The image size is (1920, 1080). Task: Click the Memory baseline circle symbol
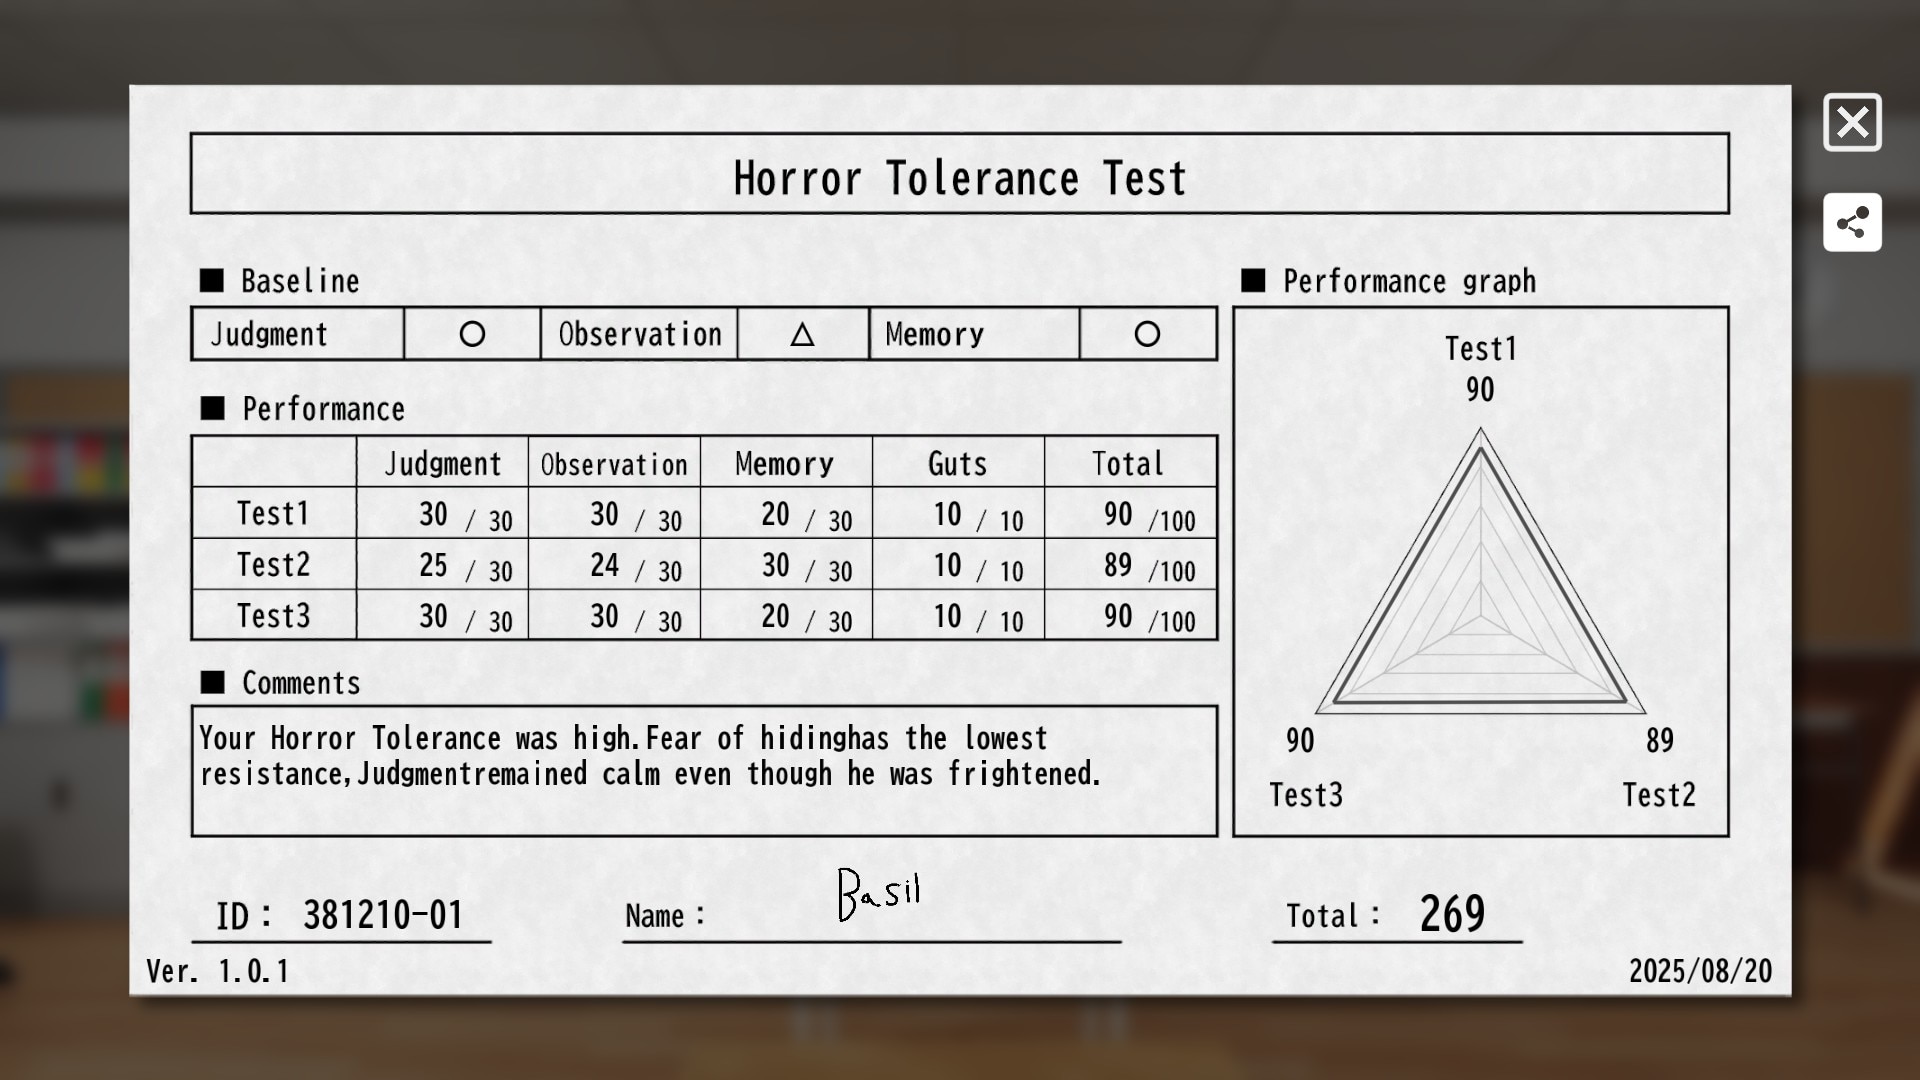click(x=1147, y=334)
